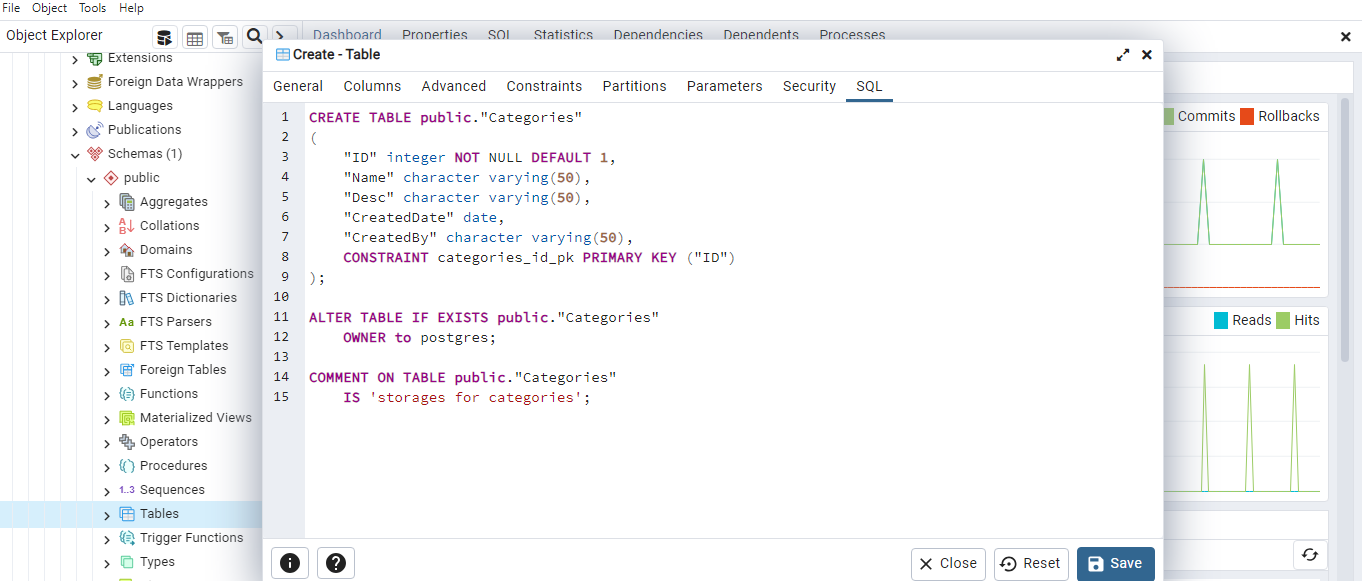This screenshot has width=1362, height=581.
Task: Open the Constraints tab
Action: (x=544, y=86)
